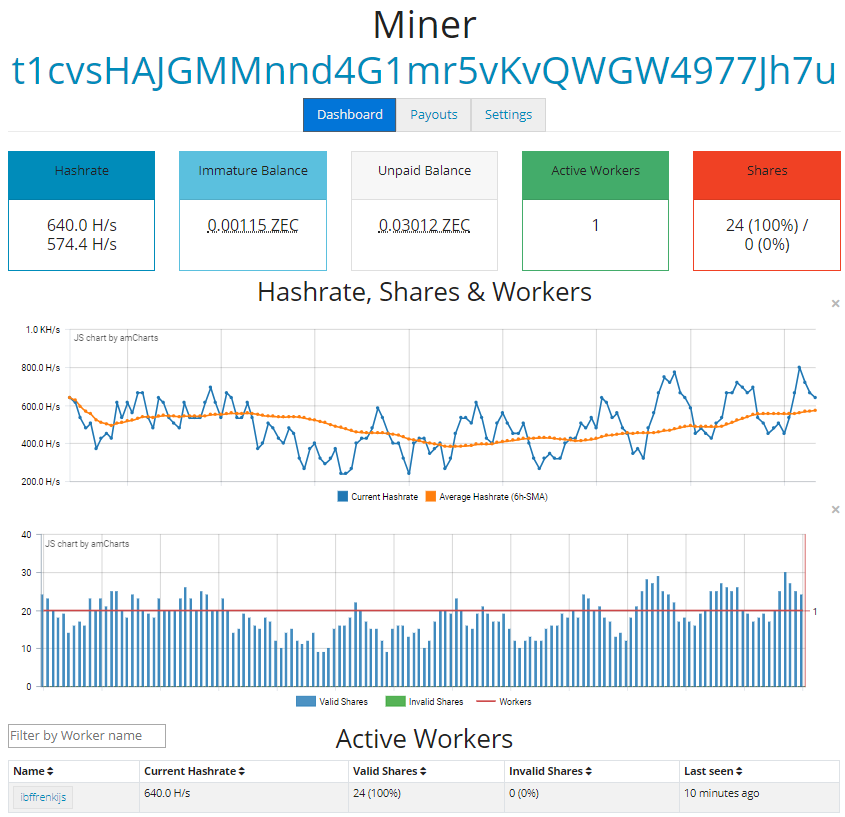Sort workers by the Current Hashrate column
The height and width of the screenshot is (817, 845).
241,771
